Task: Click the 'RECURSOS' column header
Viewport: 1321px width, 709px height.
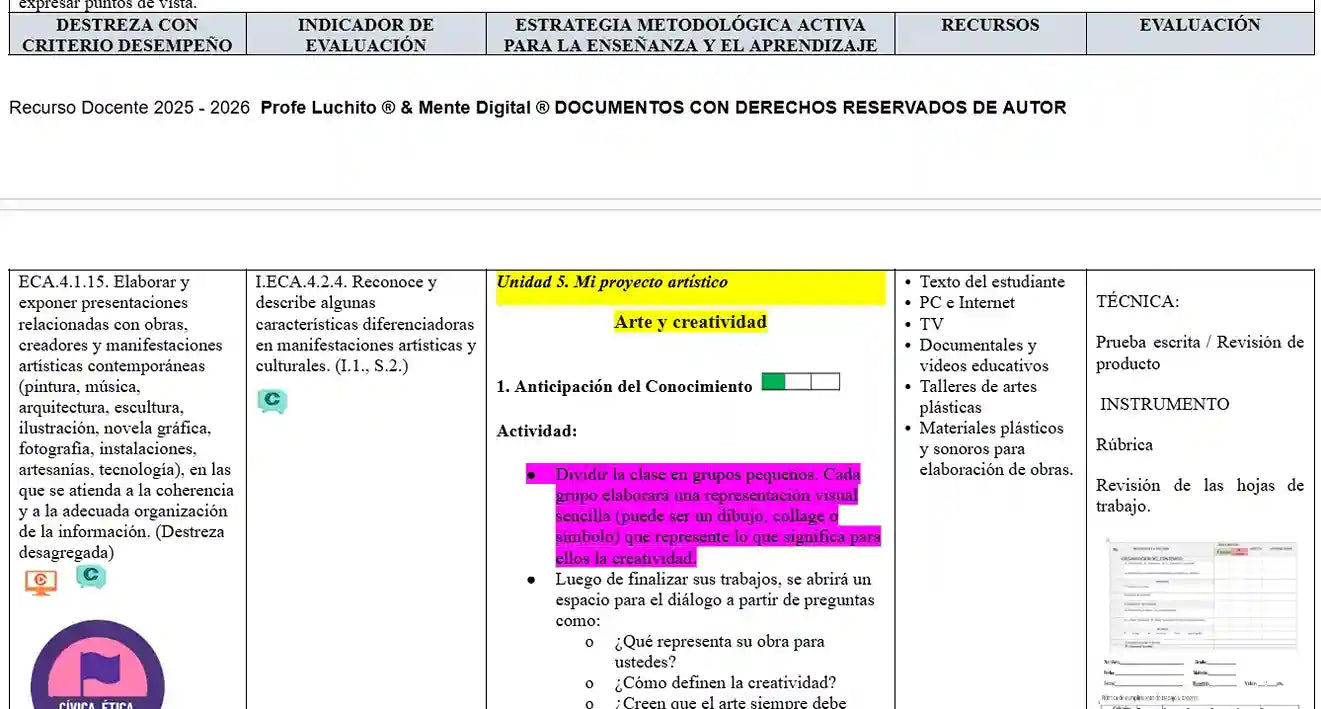Action: coord(990,25)
